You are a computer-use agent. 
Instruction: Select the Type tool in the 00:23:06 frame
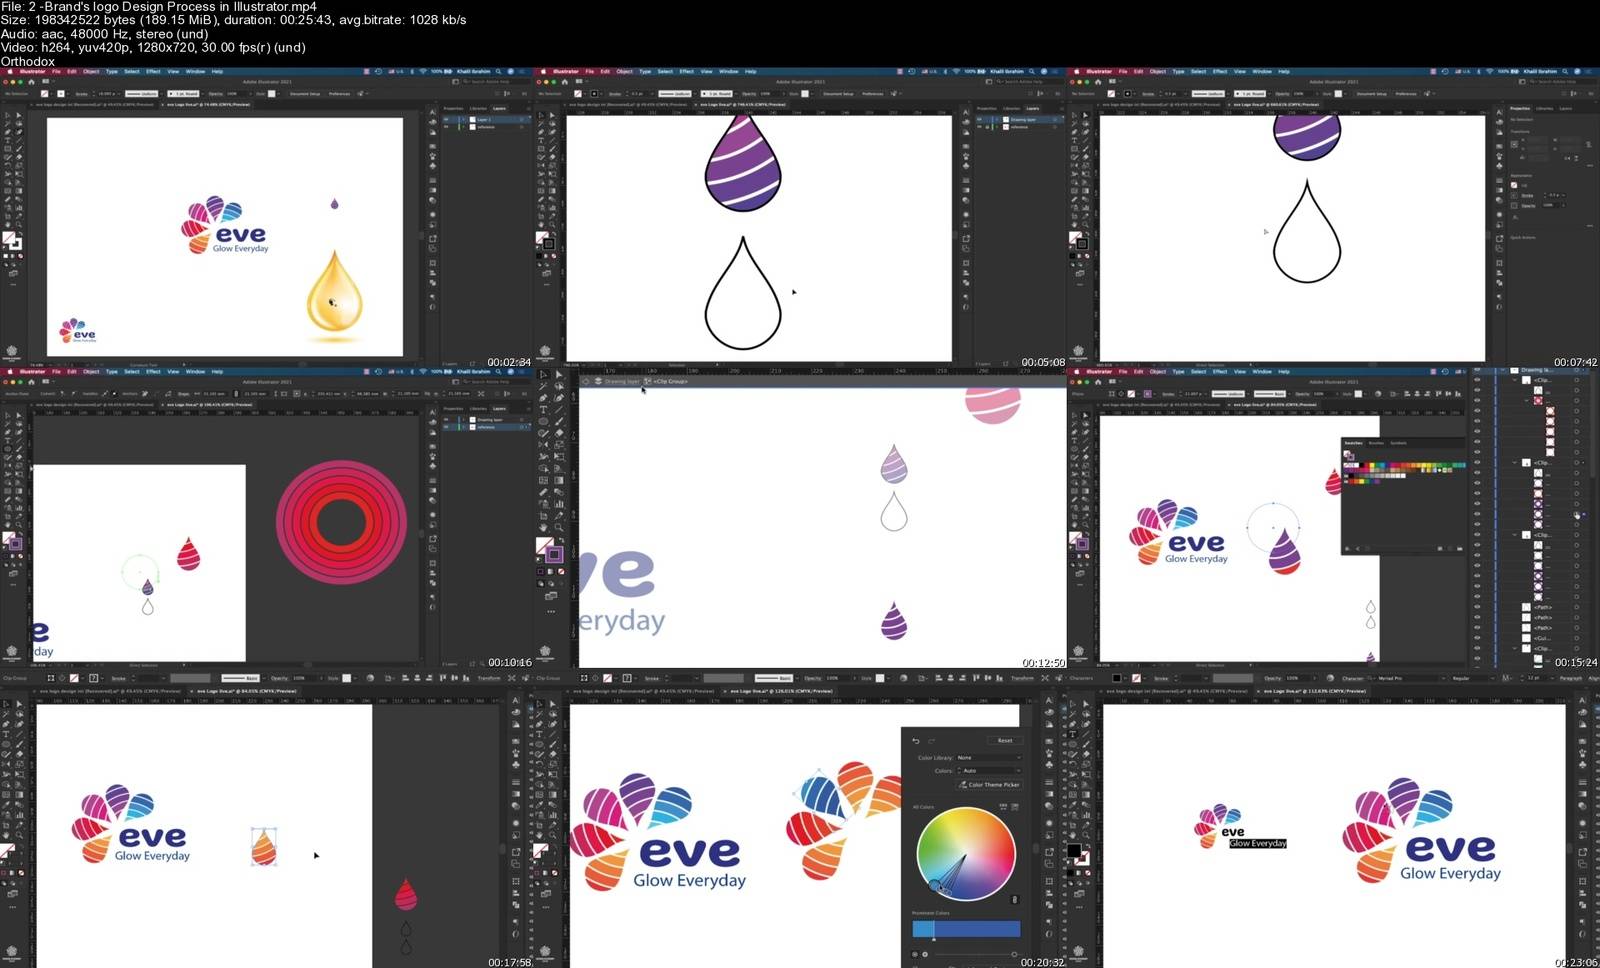tap(1072, 734)
